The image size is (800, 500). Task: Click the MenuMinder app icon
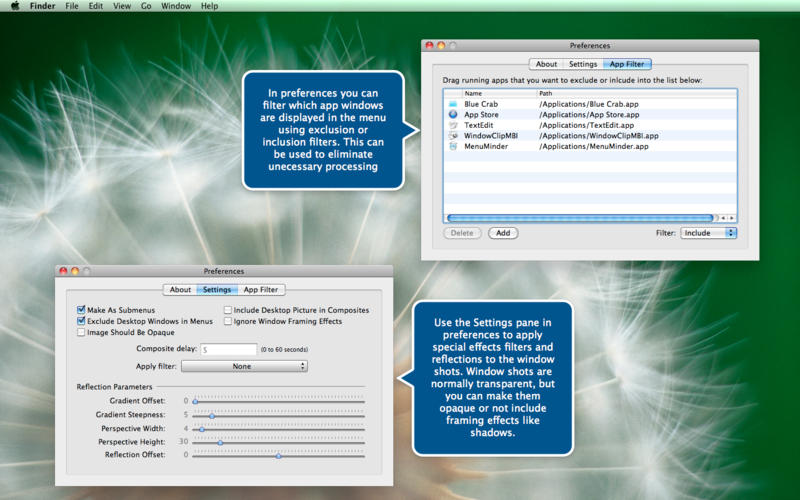pos(453,146)
